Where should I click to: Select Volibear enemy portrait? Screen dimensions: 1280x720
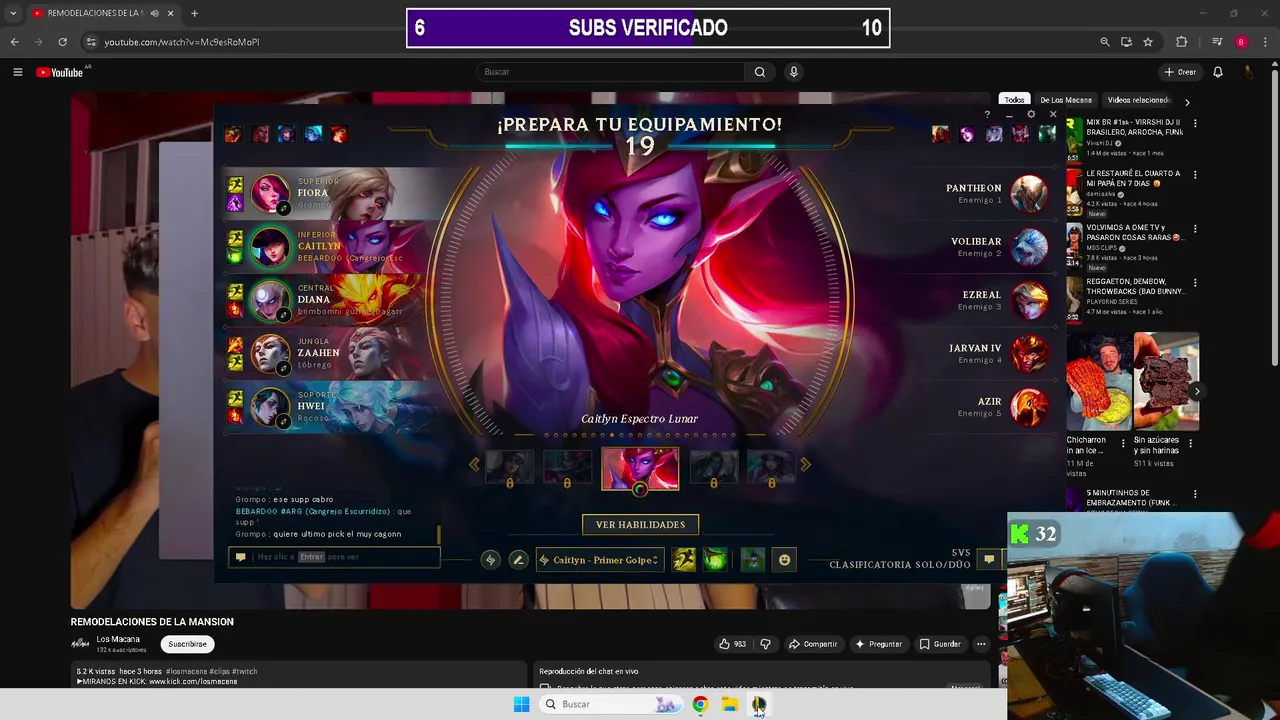(1029, 247)
